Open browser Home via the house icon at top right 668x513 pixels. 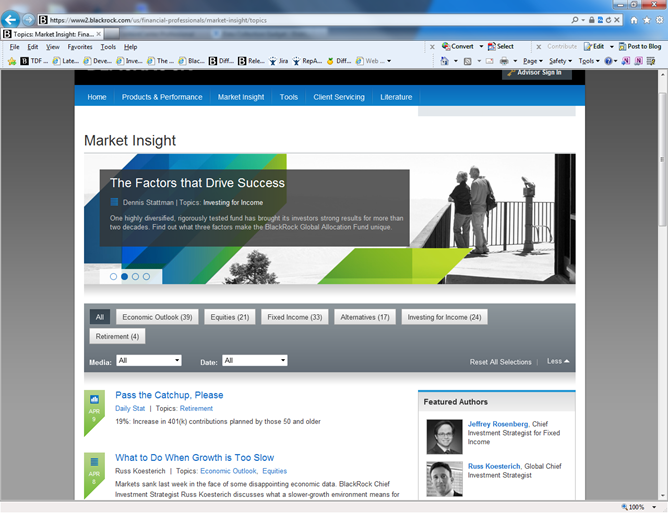coord(634,20)
